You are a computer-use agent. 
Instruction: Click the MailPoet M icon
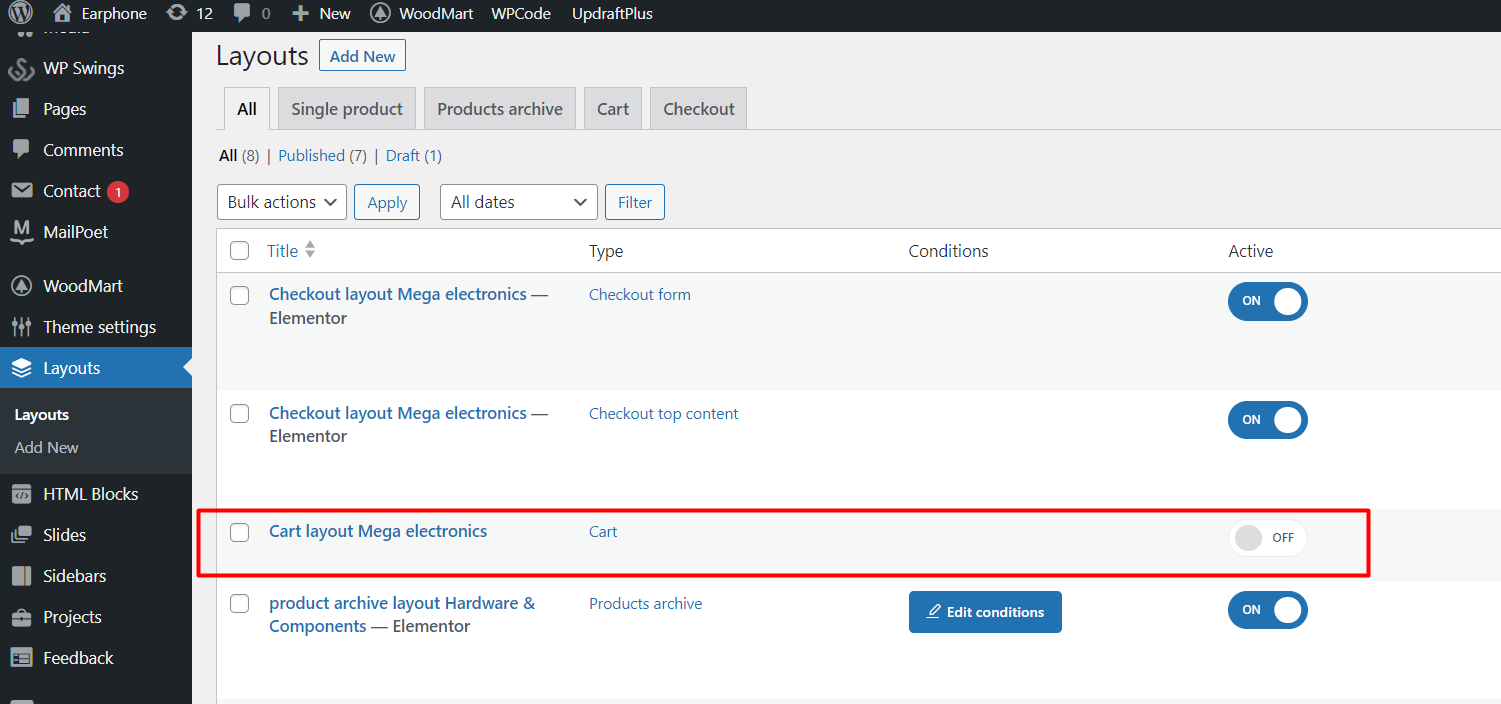[x=22, y=232]
